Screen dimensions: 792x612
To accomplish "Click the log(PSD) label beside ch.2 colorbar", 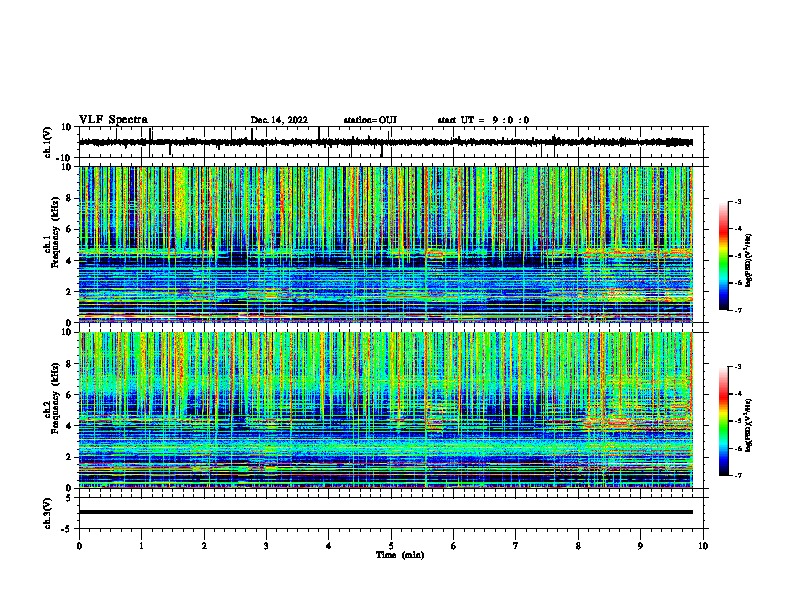I will 748,426.
